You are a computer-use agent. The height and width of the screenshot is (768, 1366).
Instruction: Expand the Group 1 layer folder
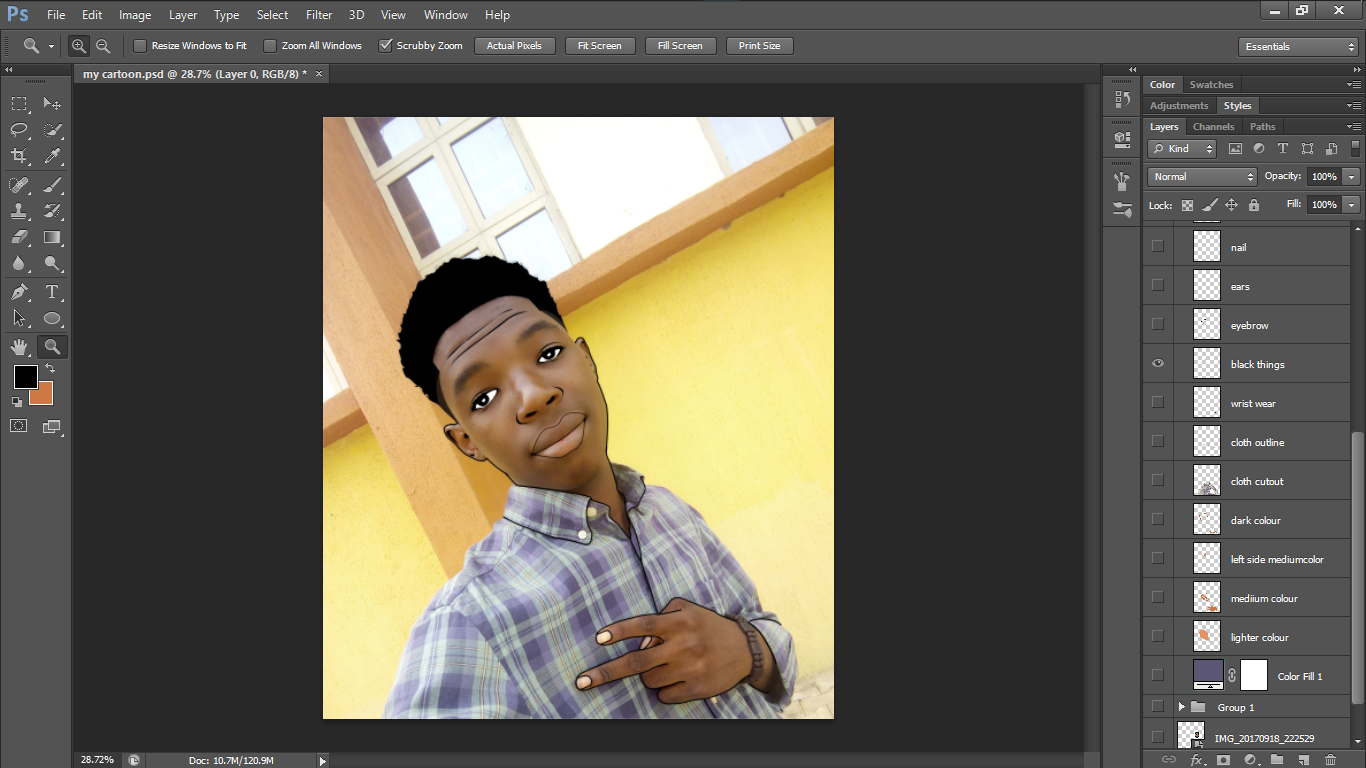1181,707
